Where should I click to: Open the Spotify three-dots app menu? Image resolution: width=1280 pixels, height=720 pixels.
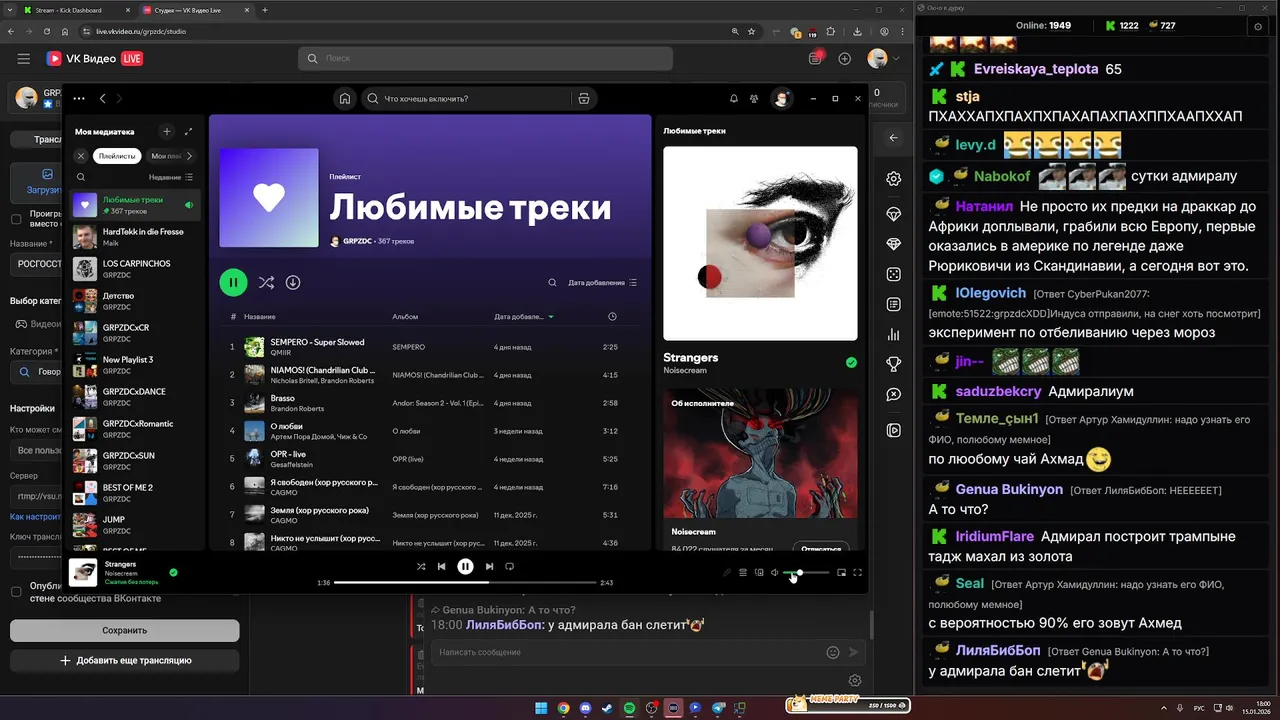tap(79, 99)
